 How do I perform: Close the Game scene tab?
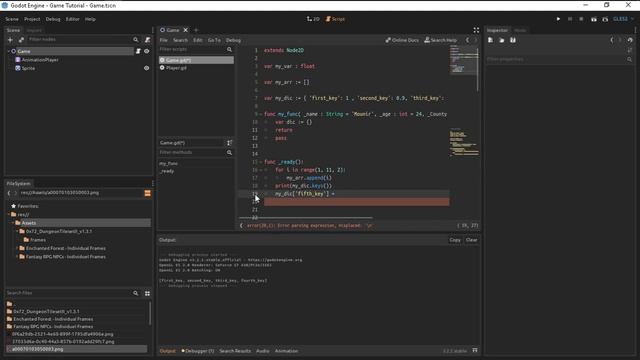185,30
